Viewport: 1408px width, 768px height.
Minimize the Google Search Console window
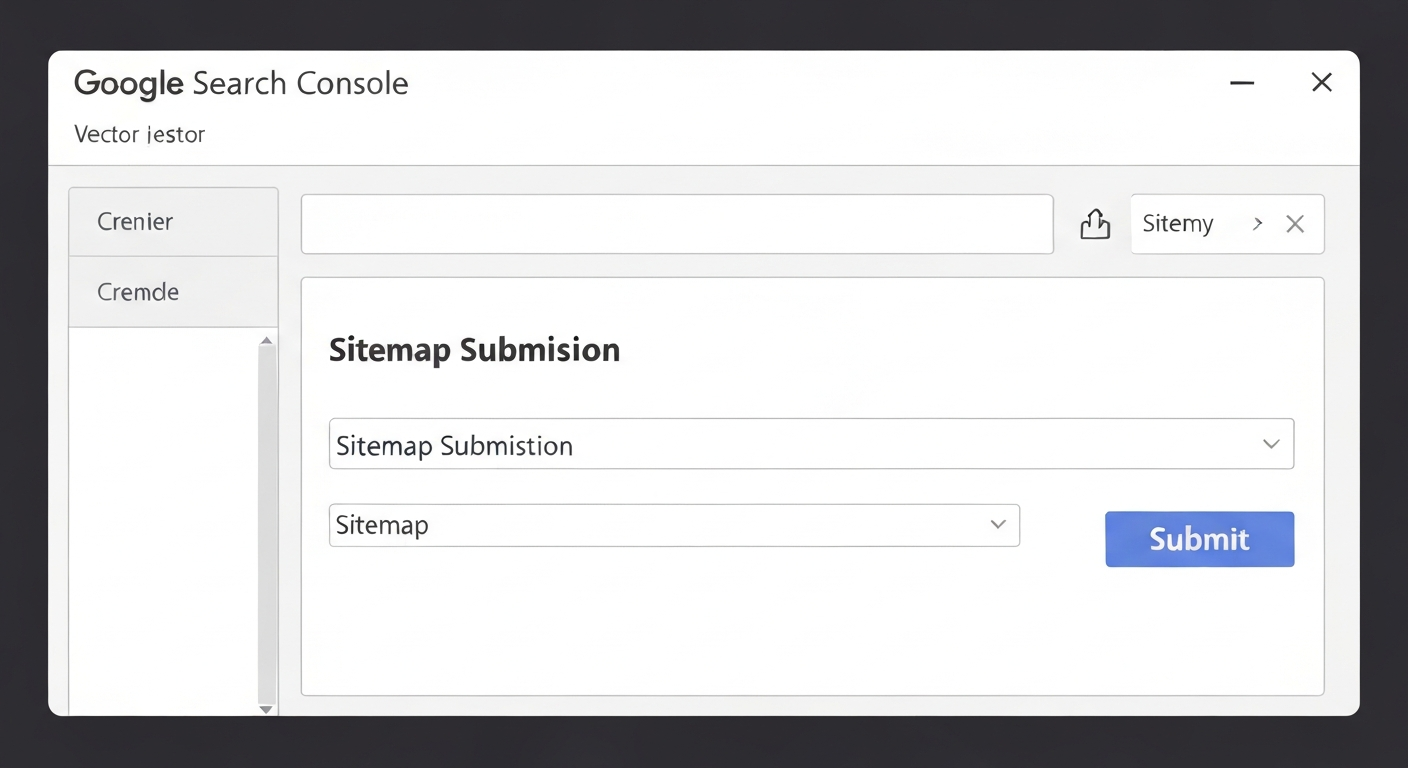click(1242, 83)
